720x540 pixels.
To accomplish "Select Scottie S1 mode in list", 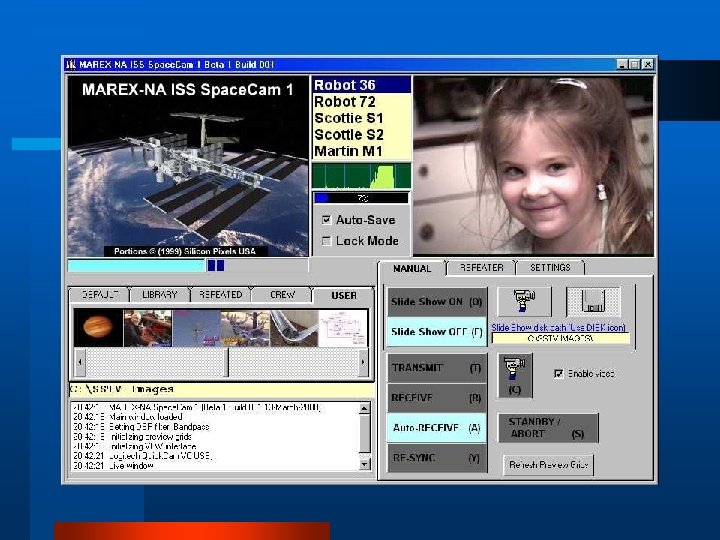I will click(361, 118).
